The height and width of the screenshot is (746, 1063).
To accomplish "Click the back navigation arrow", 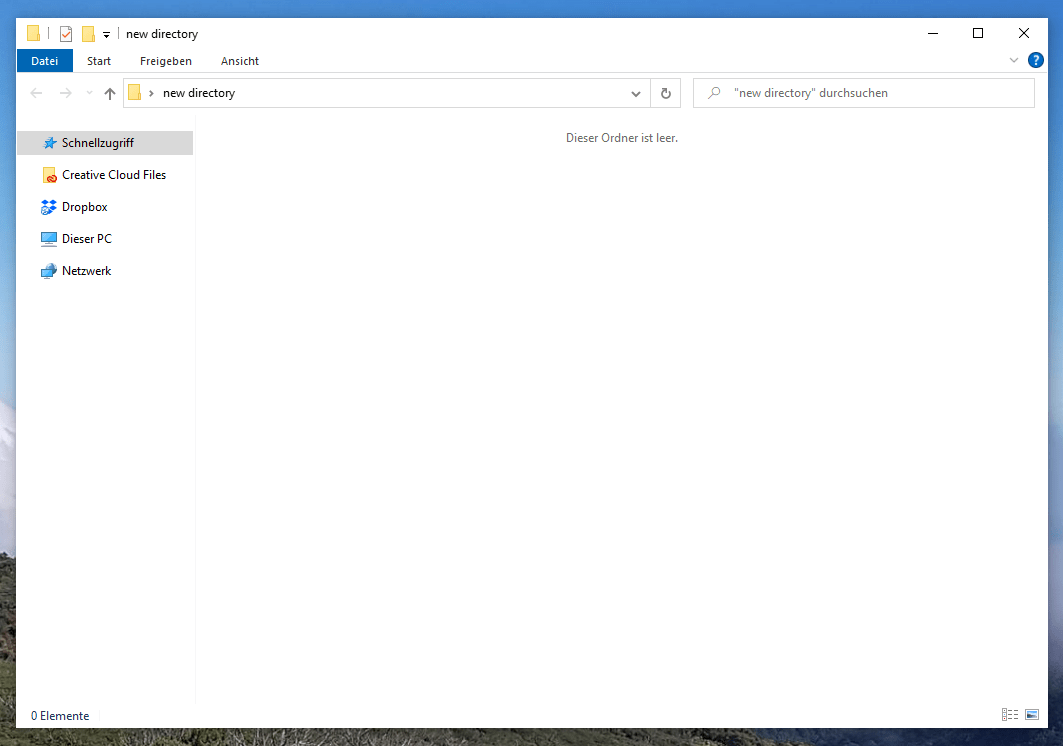I will click(36, 92).
